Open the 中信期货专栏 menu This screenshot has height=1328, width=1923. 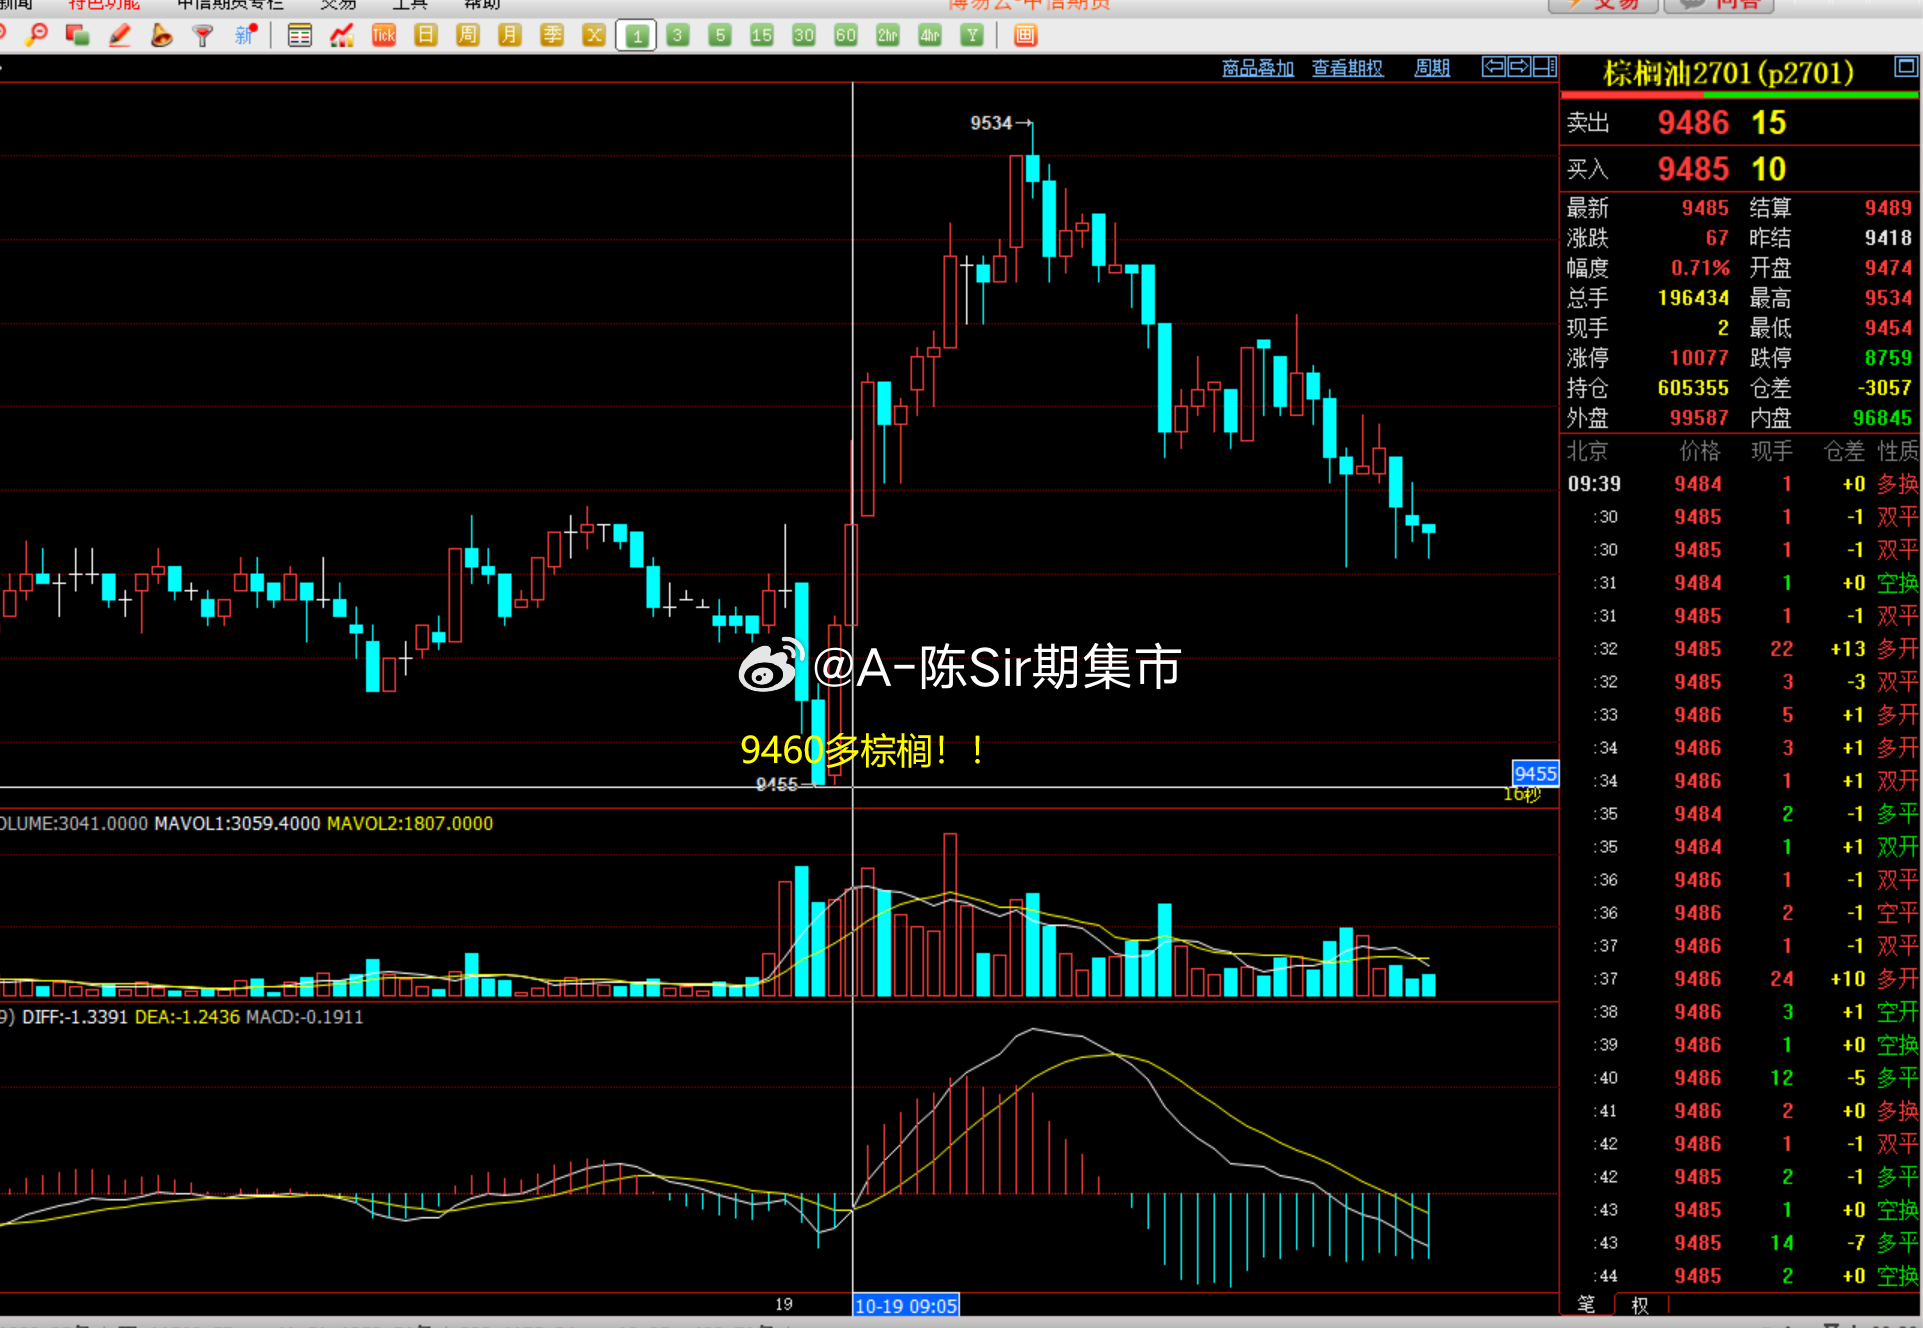(x=230, y=5)
